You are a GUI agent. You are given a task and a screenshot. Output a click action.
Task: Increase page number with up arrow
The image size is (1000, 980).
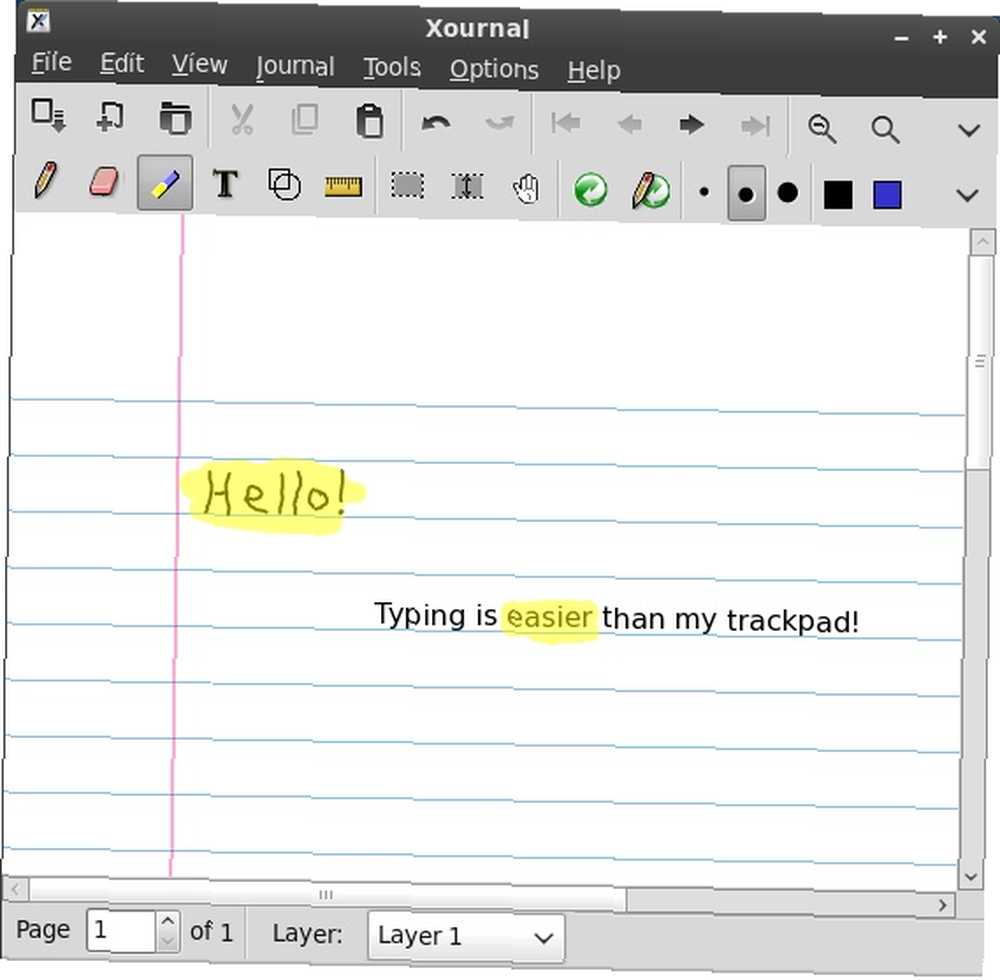168,921
